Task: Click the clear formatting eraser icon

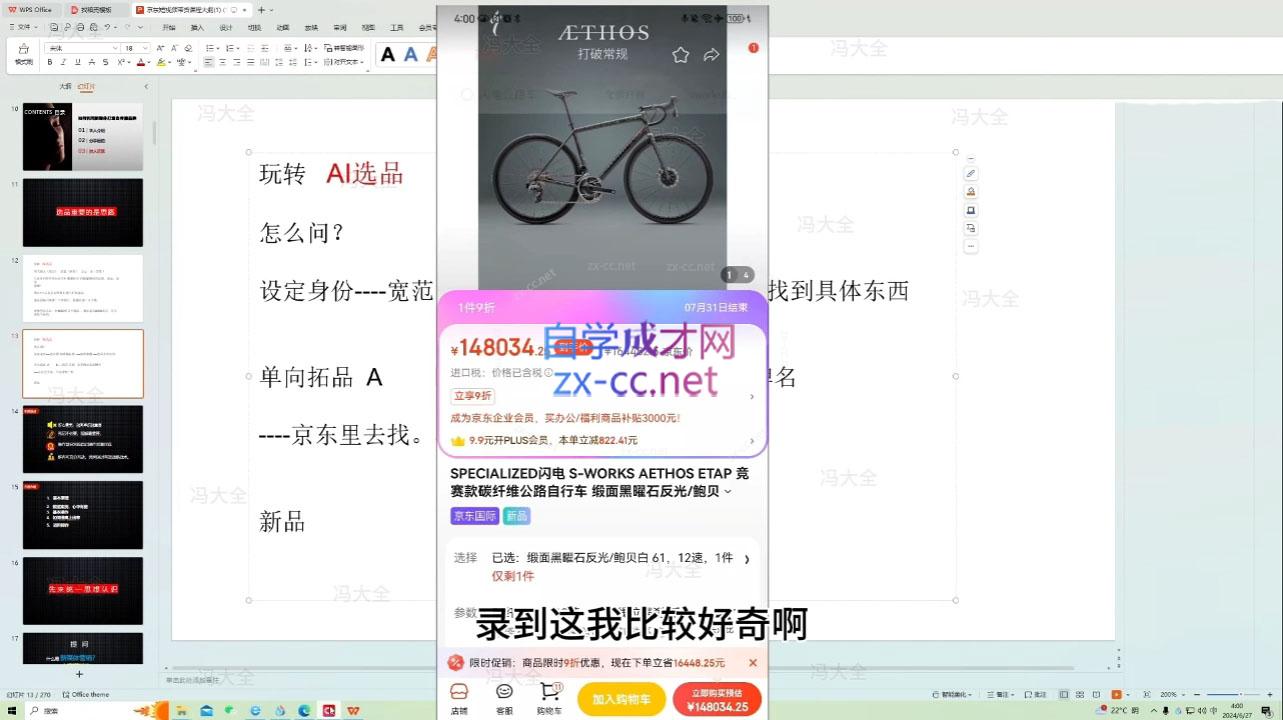Action: [x=188, y=48]
